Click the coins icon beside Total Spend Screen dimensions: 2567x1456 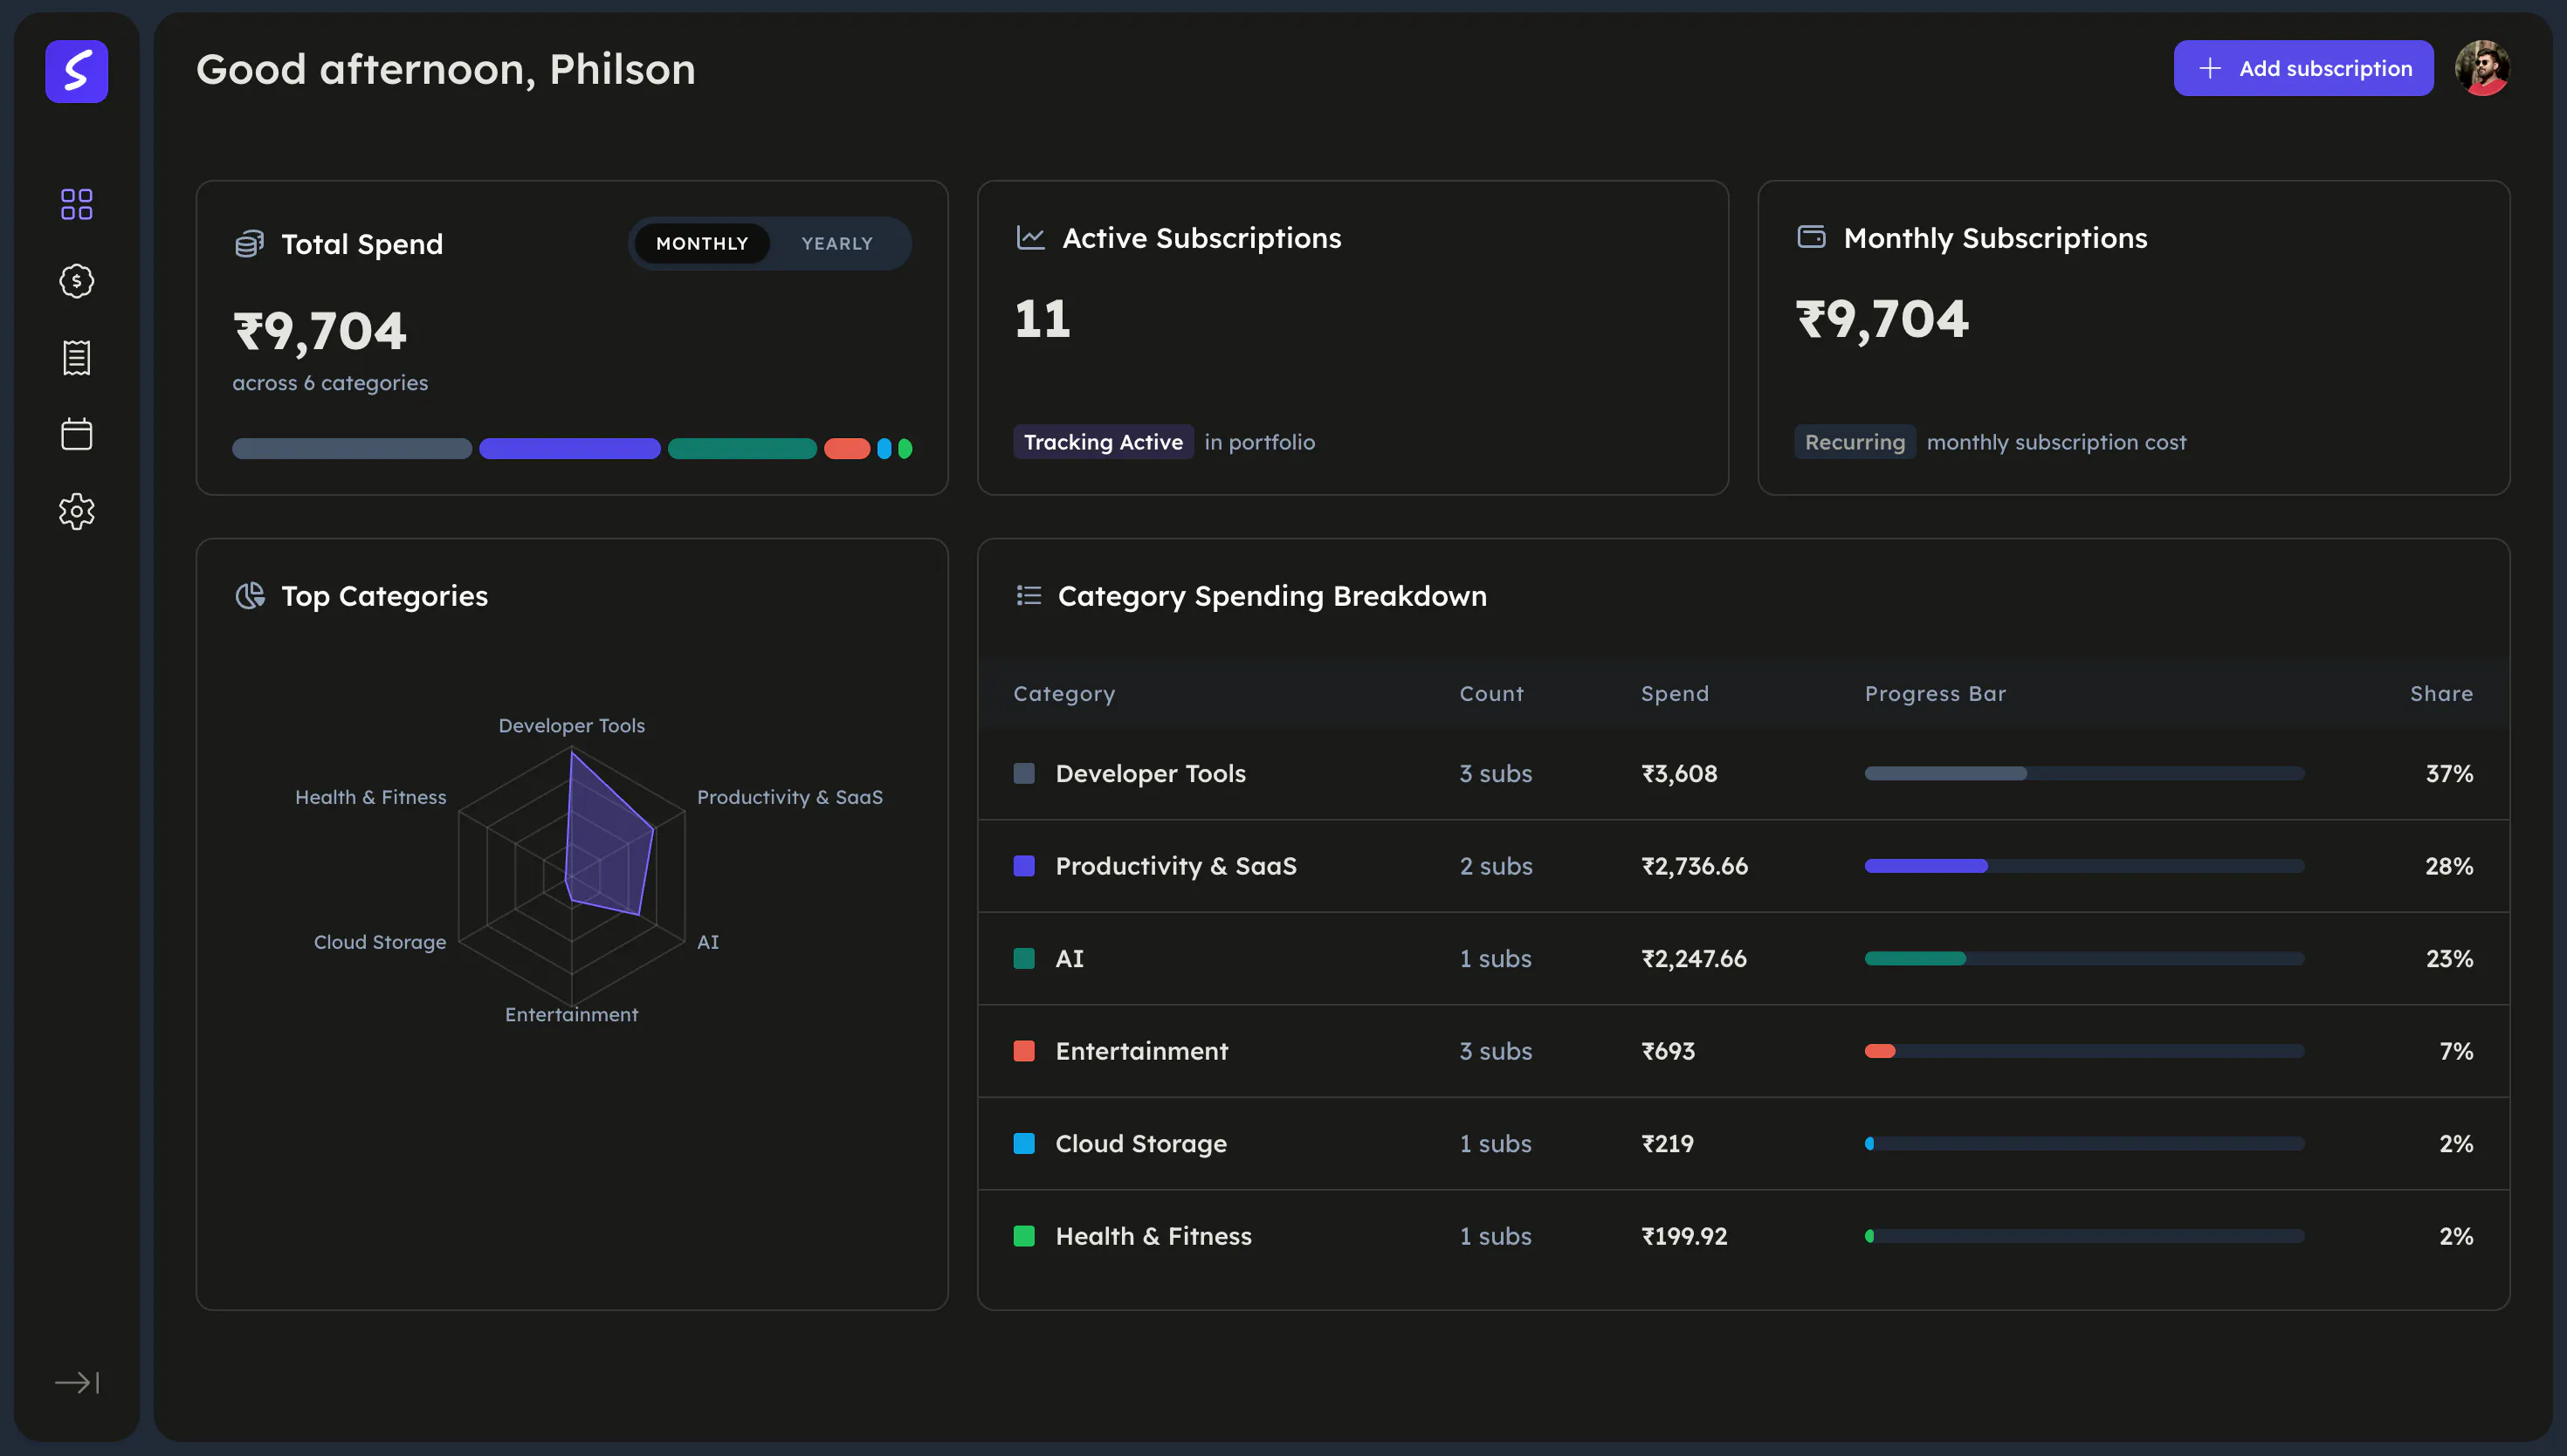(x=249, y=244)
